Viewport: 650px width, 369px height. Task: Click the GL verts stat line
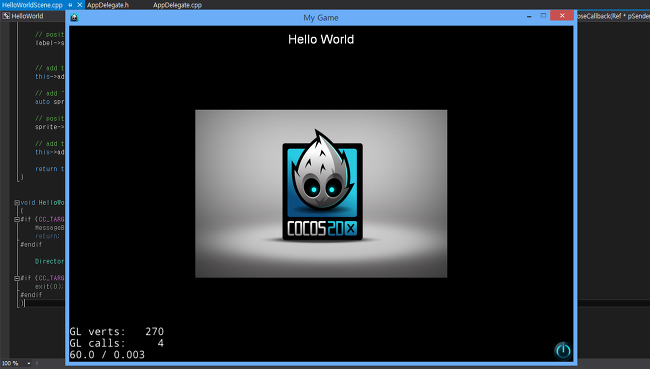pyautogui.click(x=116, y=331)
